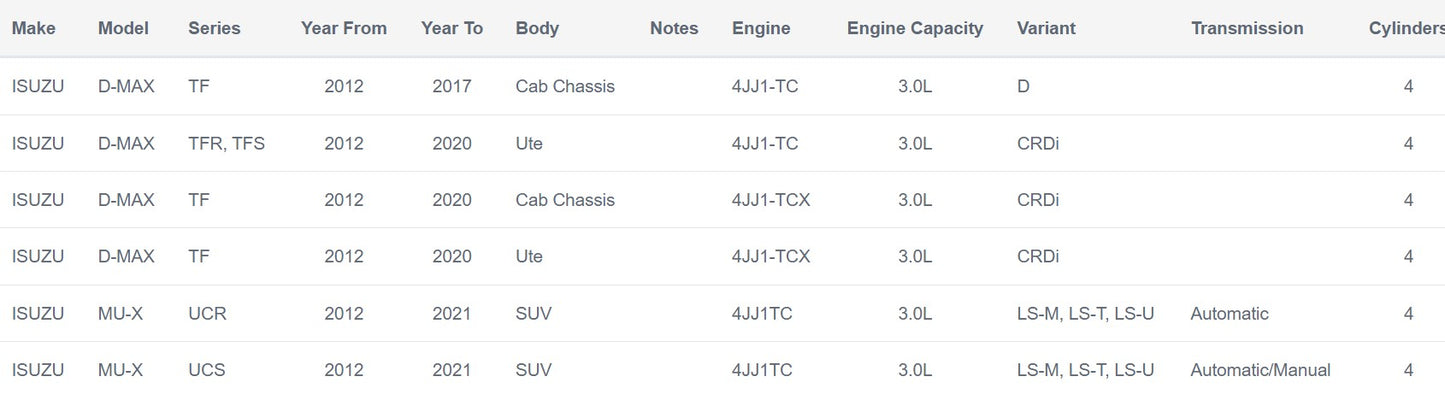Click the Engine Capacity column header
The width and height of the screenshot is (1445, 406).
915,28
